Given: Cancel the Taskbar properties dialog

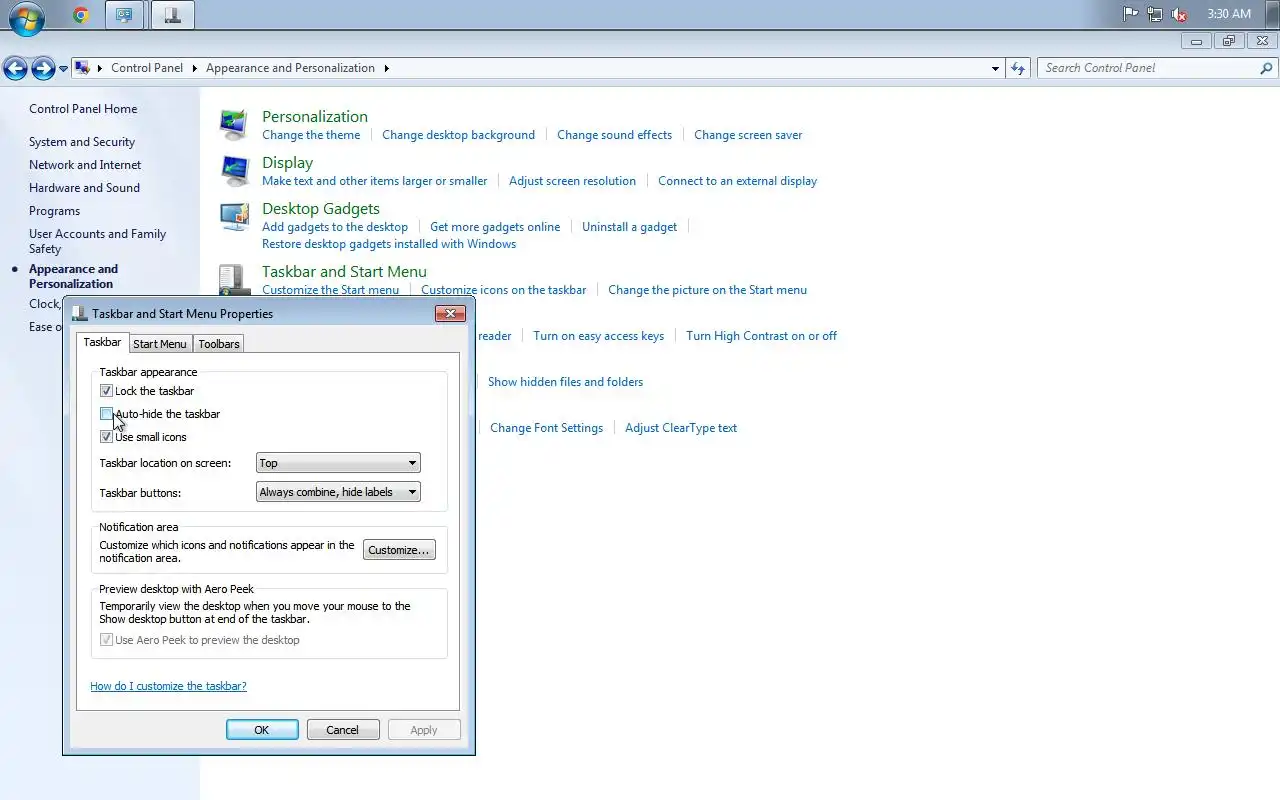Looking at the screenshot, I should point(343,730).
